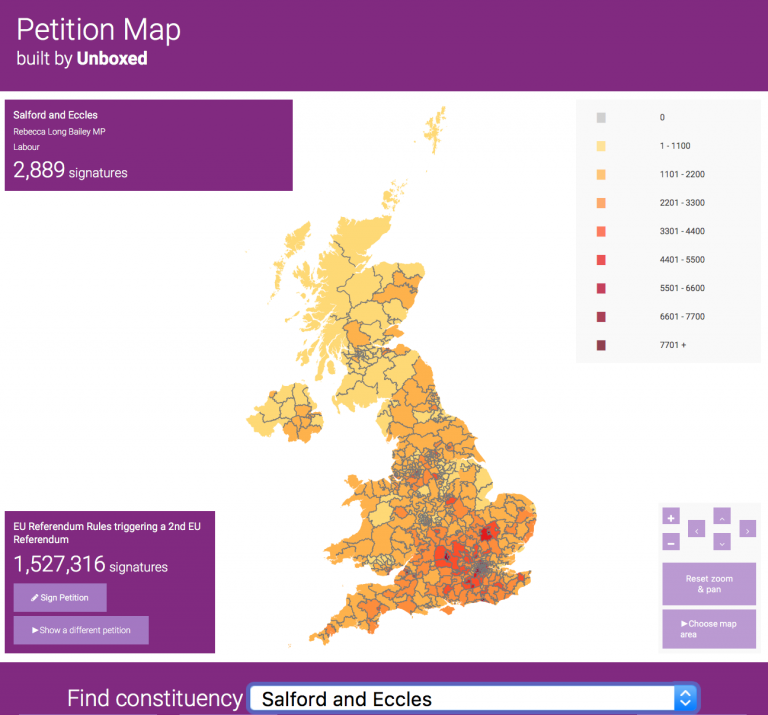Click the 7701 + legend swatch
This screenshot has height=715, width=768.
(601, 345)
